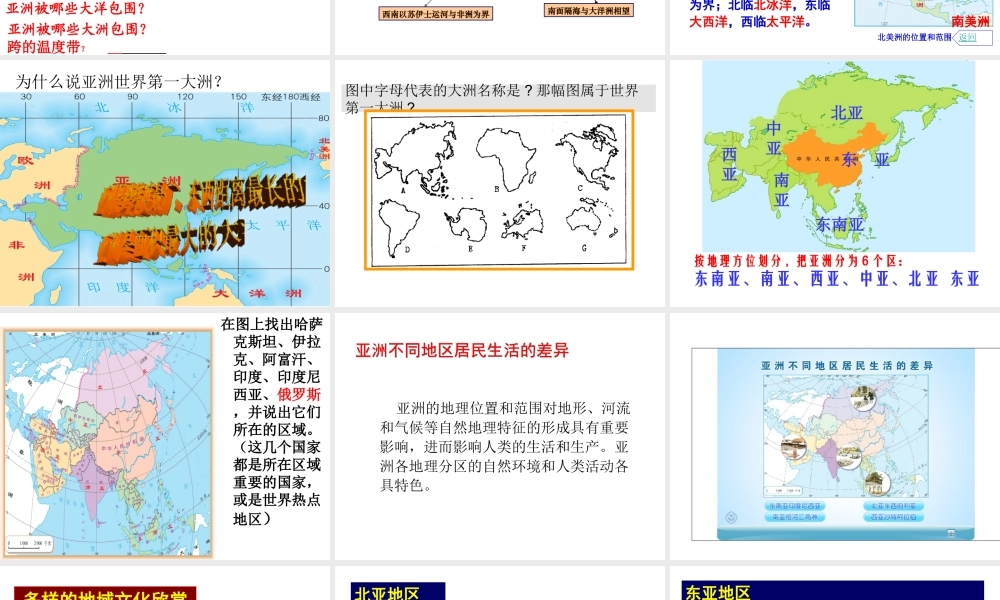1000x600 pixels.
Task: Click the caption 北美洲的位置和范围
Action: click(914, 38)
